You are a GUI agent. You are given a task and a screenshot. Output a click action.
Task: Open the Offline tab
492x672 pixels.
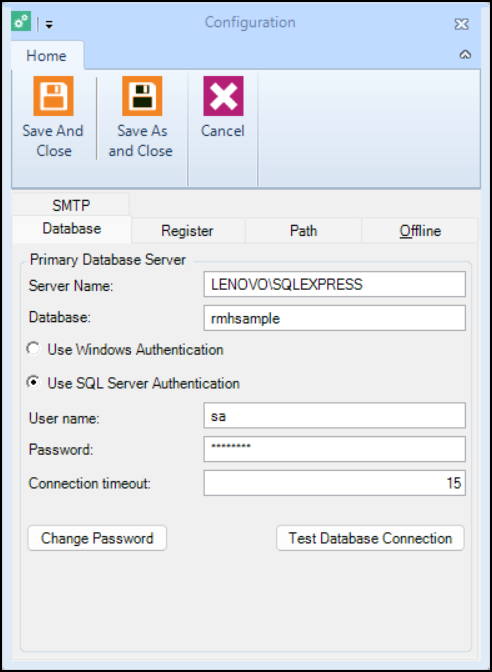coord(420,231)
